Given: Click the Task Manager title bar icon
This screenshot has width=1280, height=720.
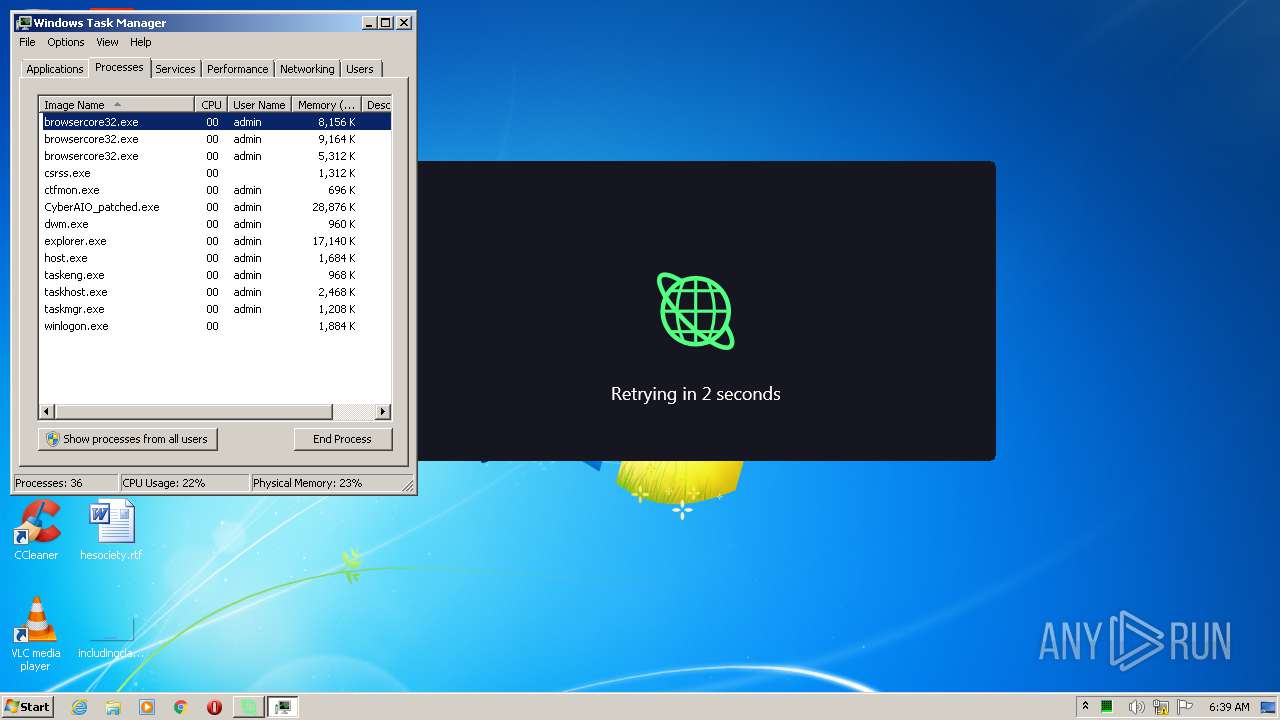Looking at the screenshot, I should point(24,22).
